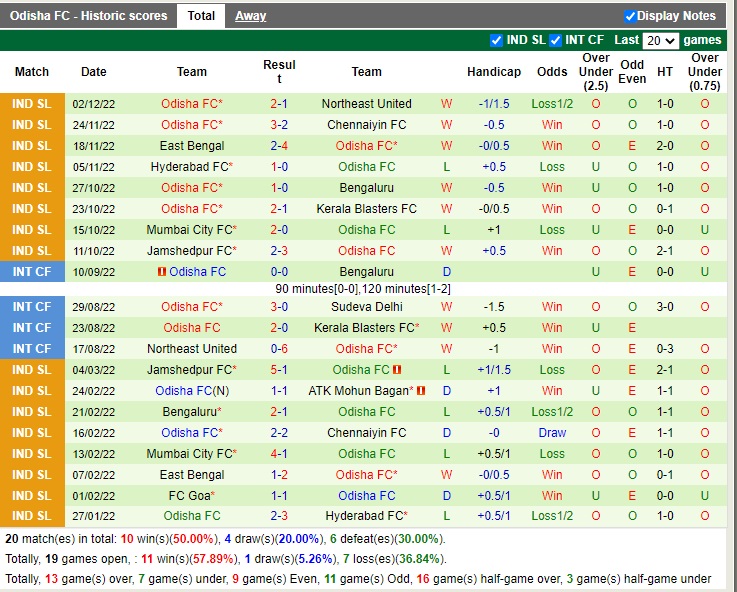The height and width of the screenshot is (592, 737).
Task: Select the Total tab
Action: (x=201, y=16)
